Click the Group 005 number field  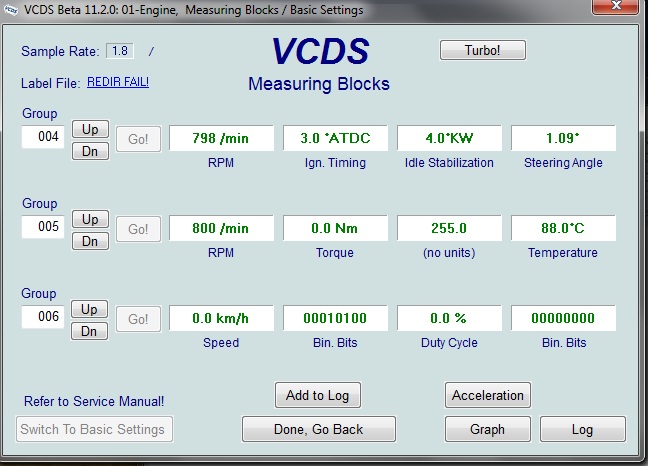pyautogui.click(x=43, y=227)
